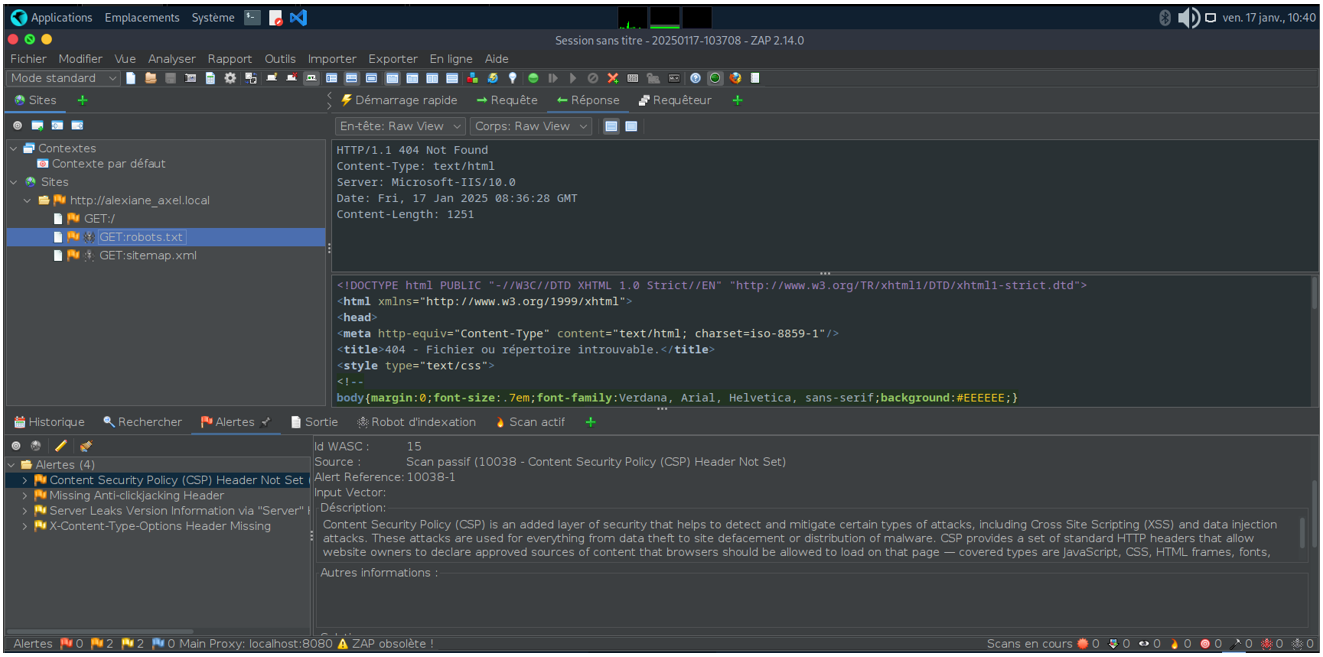Toggle the pin icon on Alertes tab
Screen dimensions: 1323x657
pos(267,422)
